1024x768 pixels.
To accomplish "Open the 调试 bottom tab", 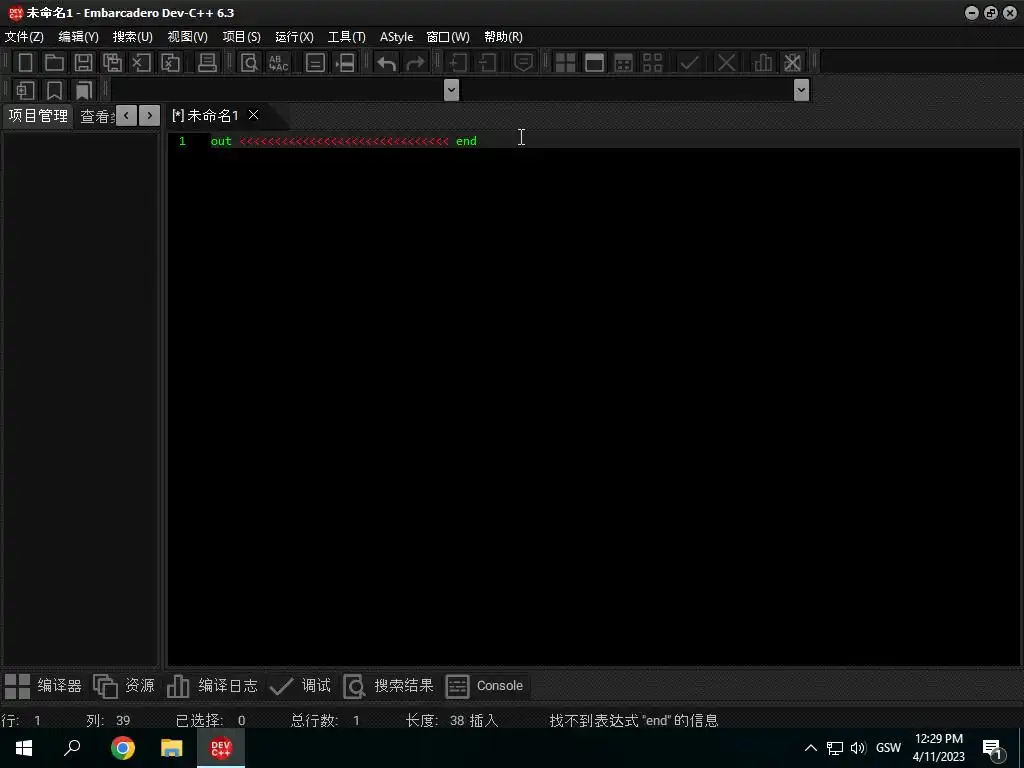I will [300, 686].
